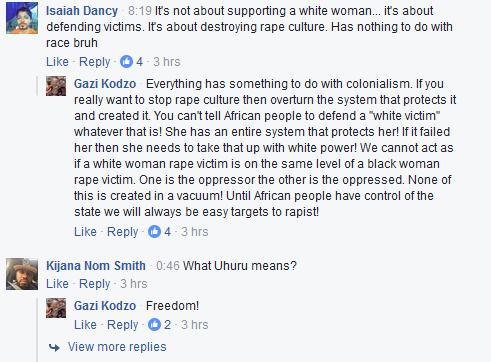Screen dimensions: 491x362
Task: Open Gazi Kodzo's avatar beside Freedom! reply
Action: tap(56, 308)
